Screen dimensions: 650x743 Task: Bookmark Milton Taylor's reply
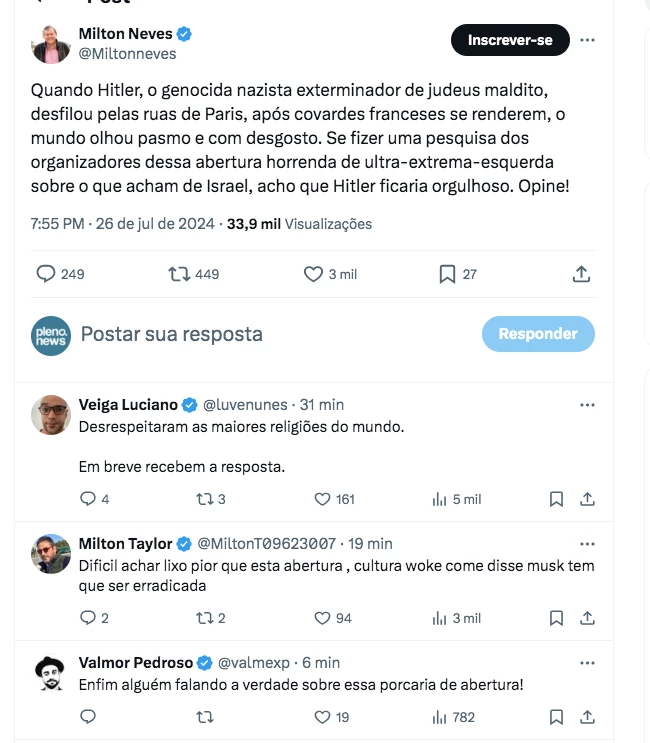coord(557,618)
